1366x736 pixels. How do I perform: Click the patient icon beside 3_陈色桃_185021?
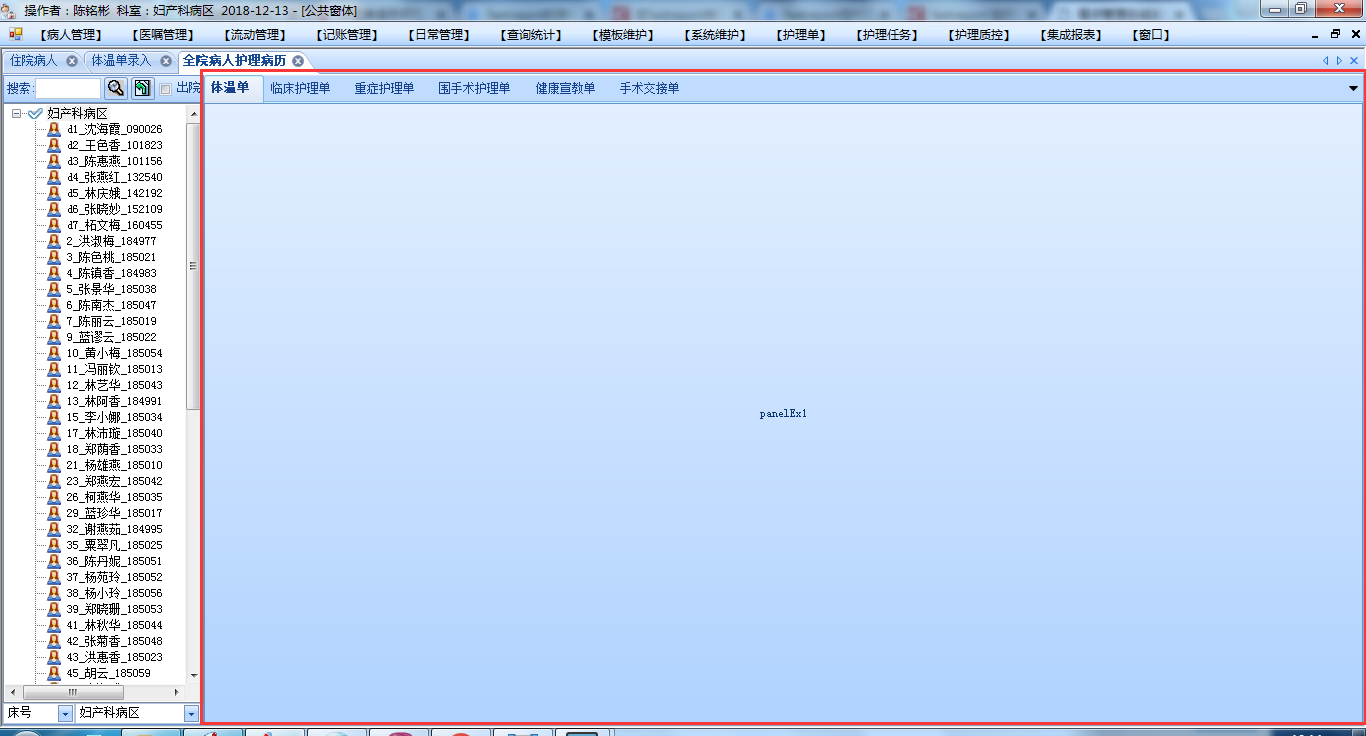54,257
